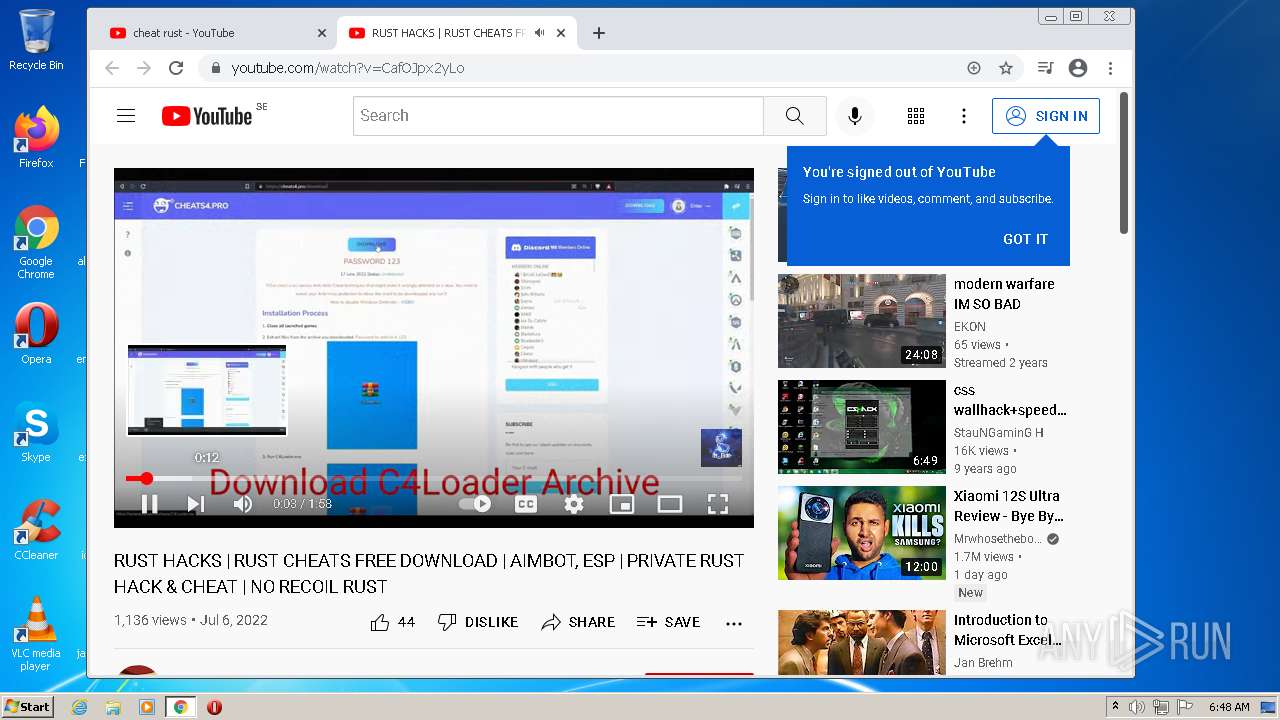
Task: Open the Chrome three-dot menu
Action: pos(1110,68)
